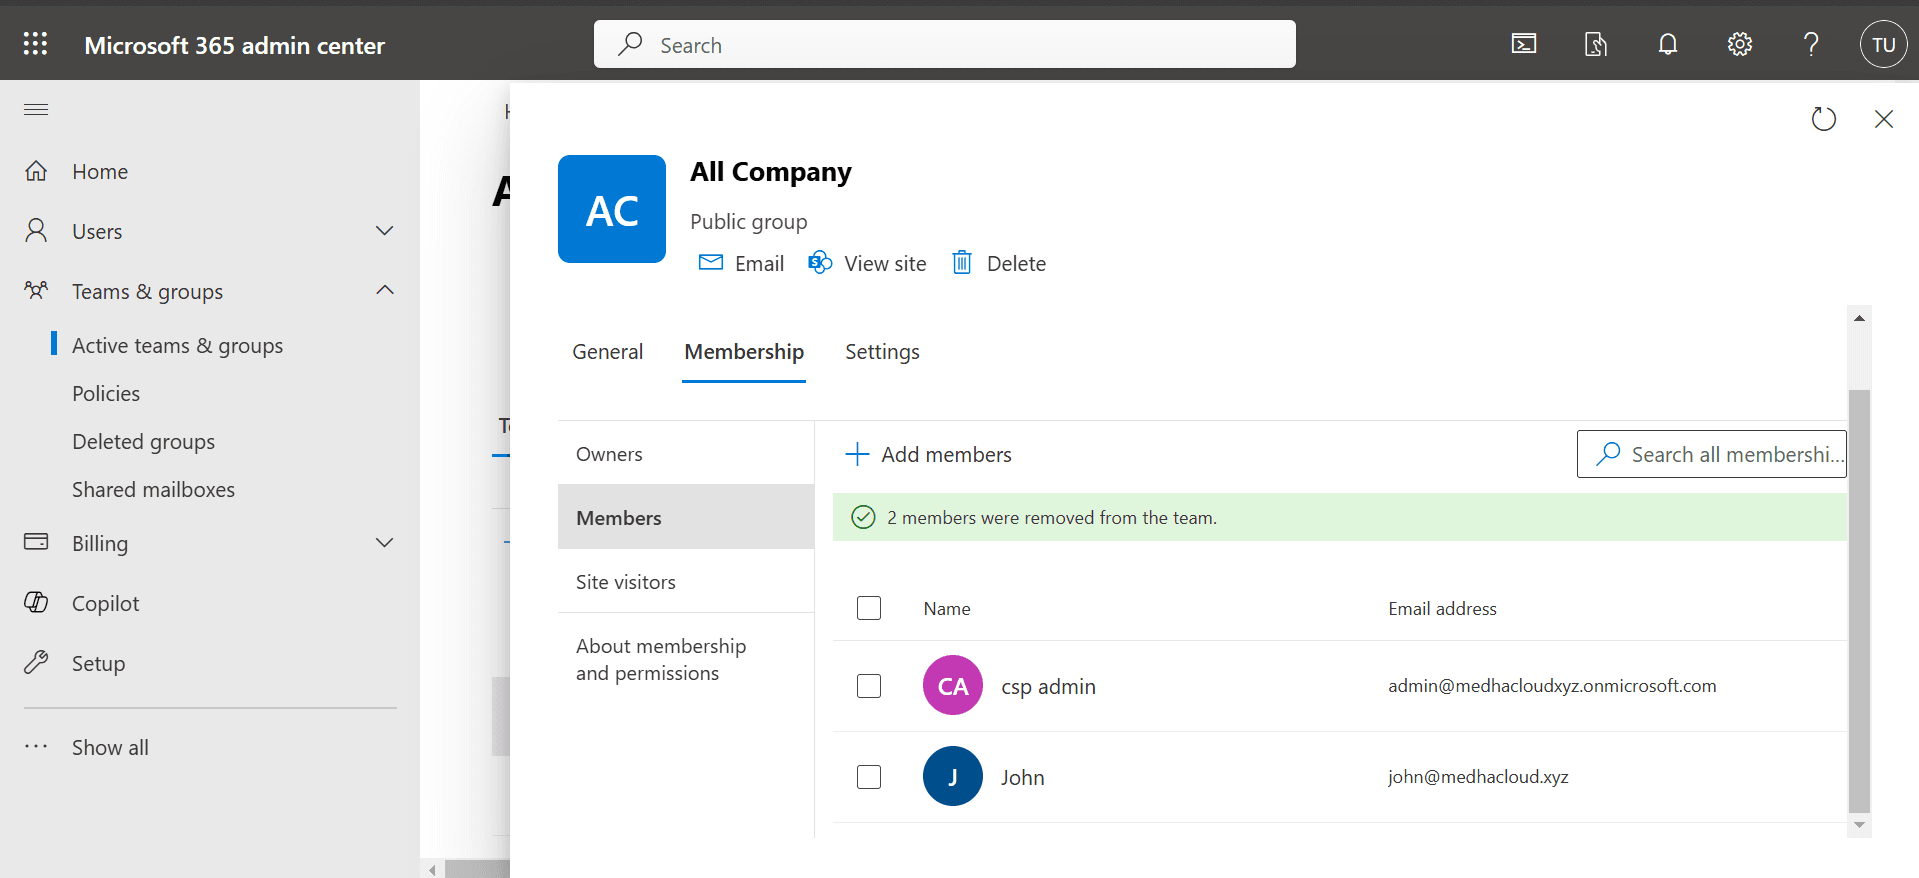Click Add members button
Viewport: 1919px width, 878px height.
[929, 455]
